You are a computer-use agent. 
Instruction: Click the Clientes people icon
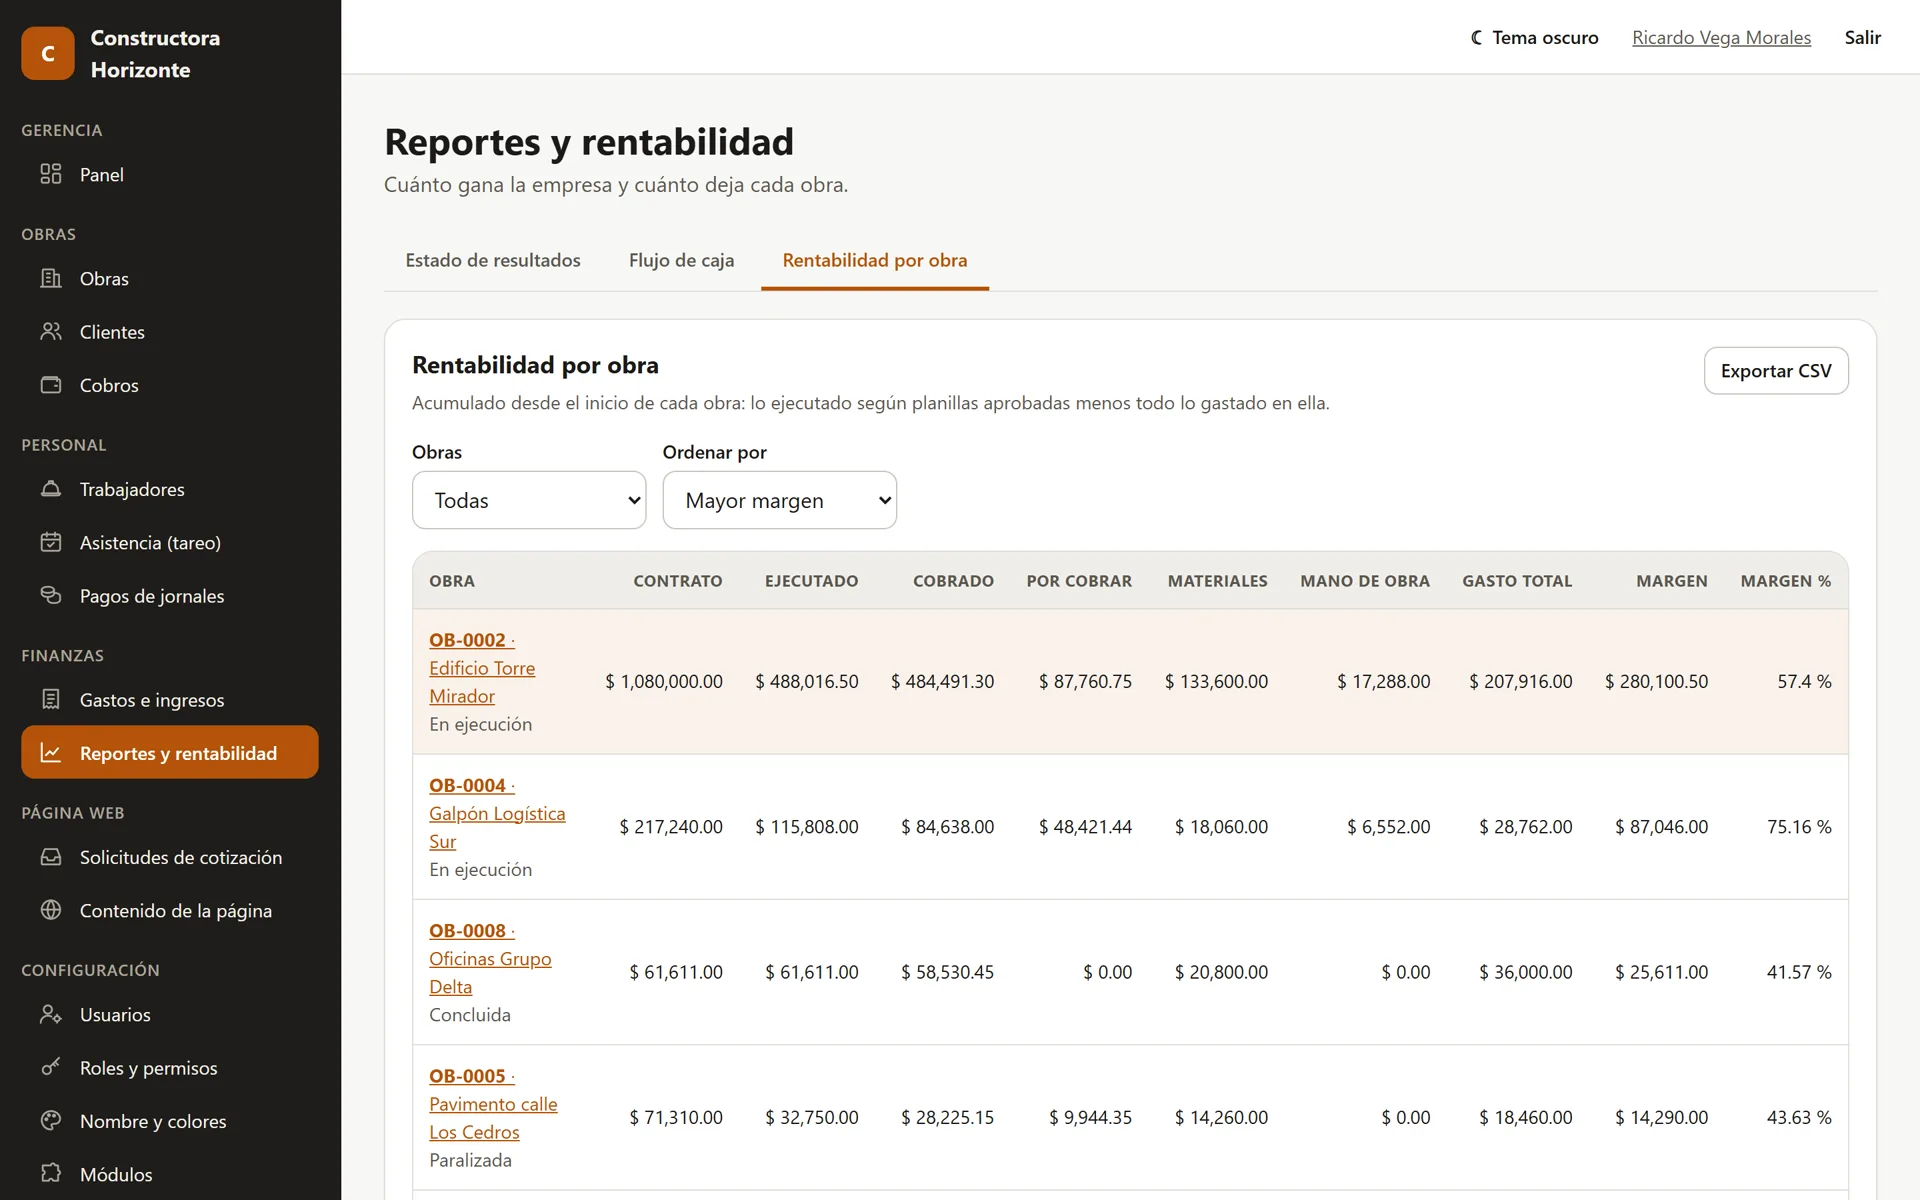click(51, 331)
